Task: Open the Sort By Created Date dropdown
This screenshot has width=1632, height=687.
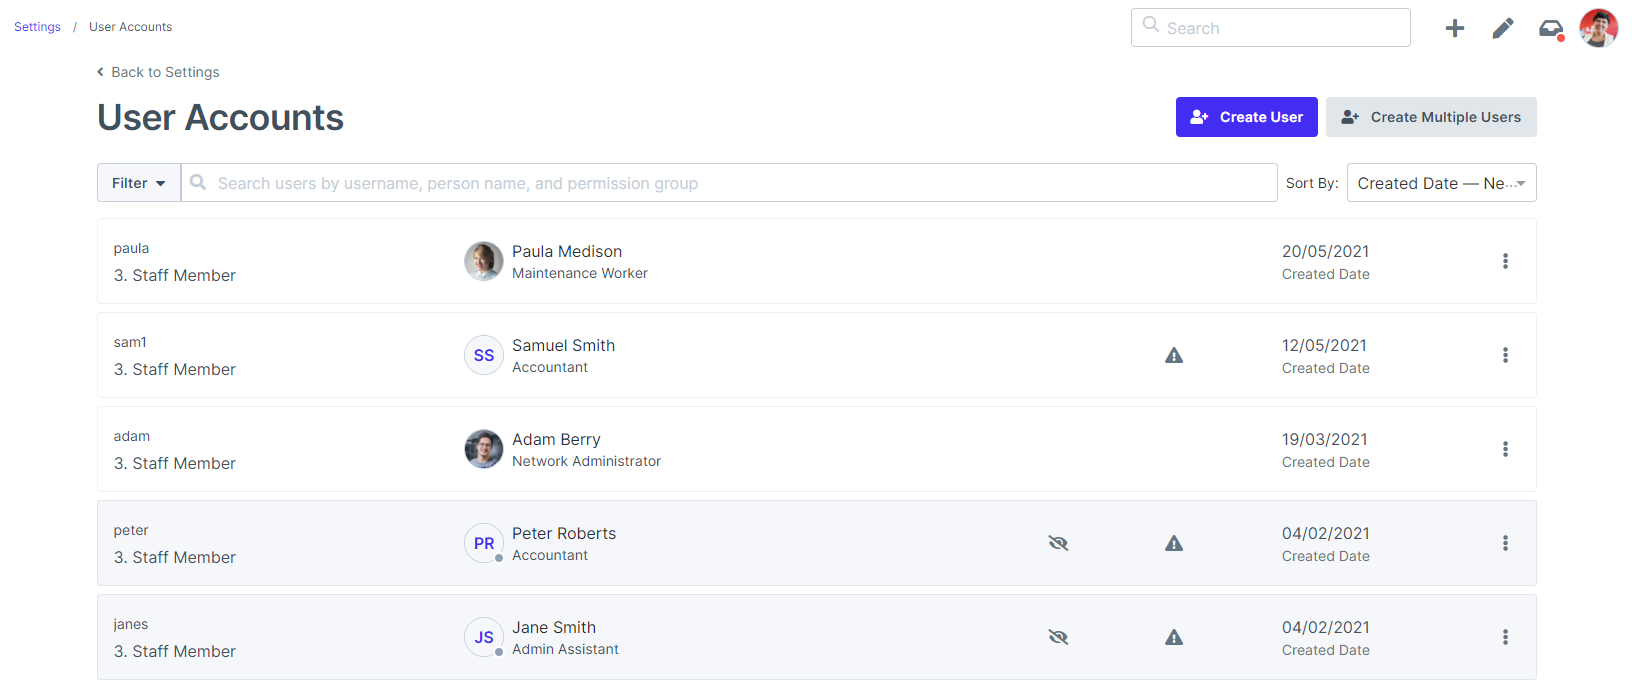Action: click(1441, 182)
